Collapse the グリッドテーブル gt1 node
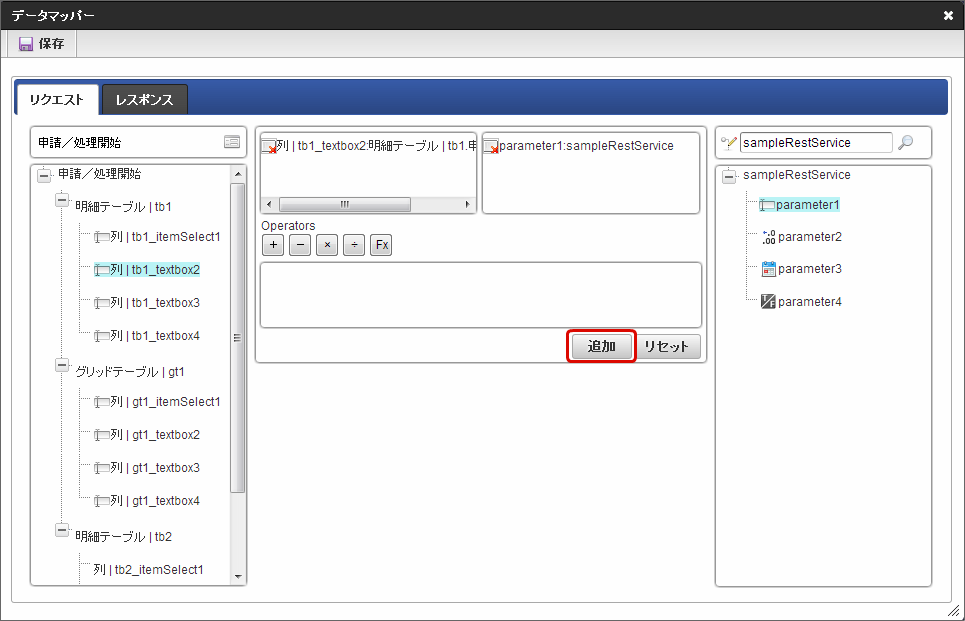The height and width of the screenshot is (621, 965). [x=62, y=368]
